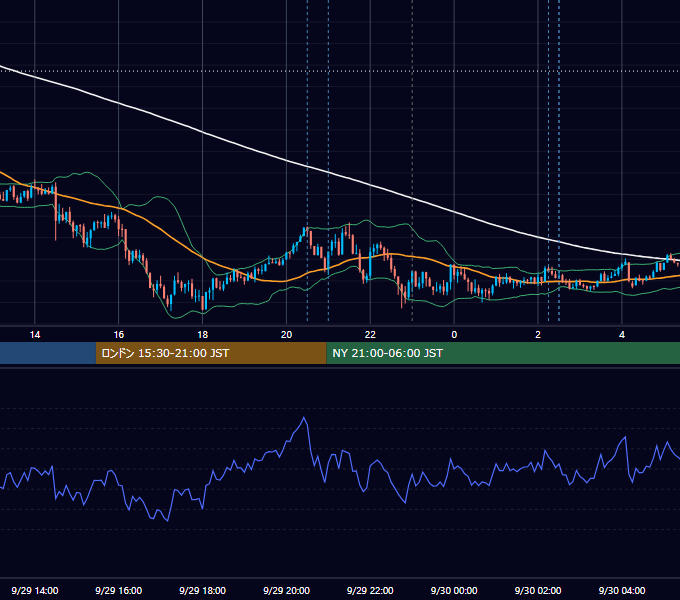Screen dimensions: 680x600
Task: Click the 9/29 18:00 date label
Action: pyautogui.click(x=203, y=590)
